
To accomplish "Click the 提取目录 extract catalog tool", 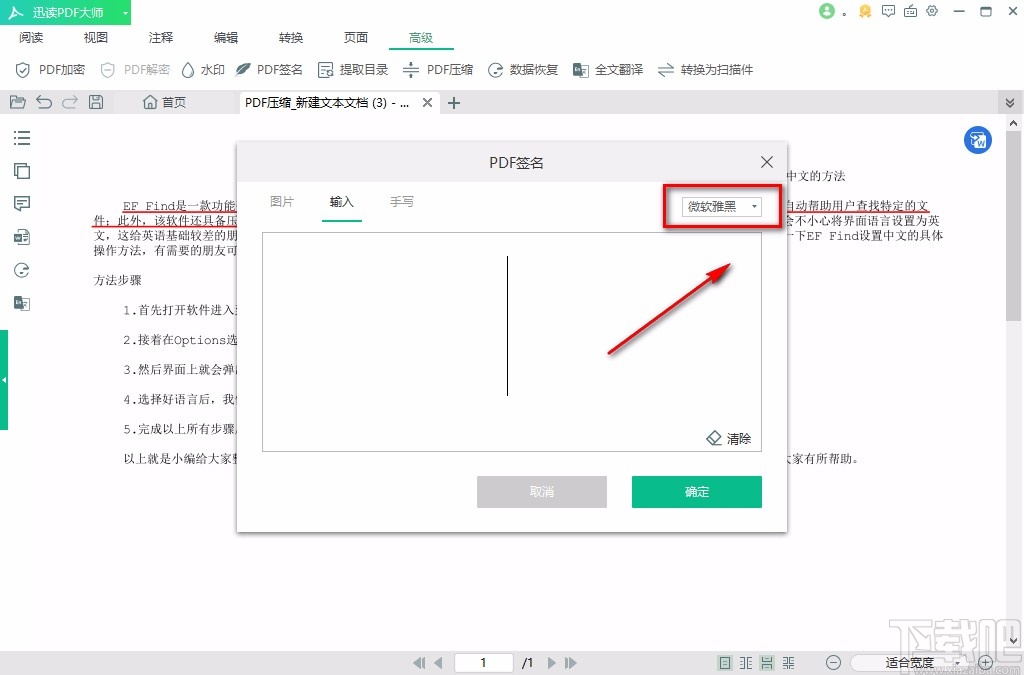I will coord(352,69).
